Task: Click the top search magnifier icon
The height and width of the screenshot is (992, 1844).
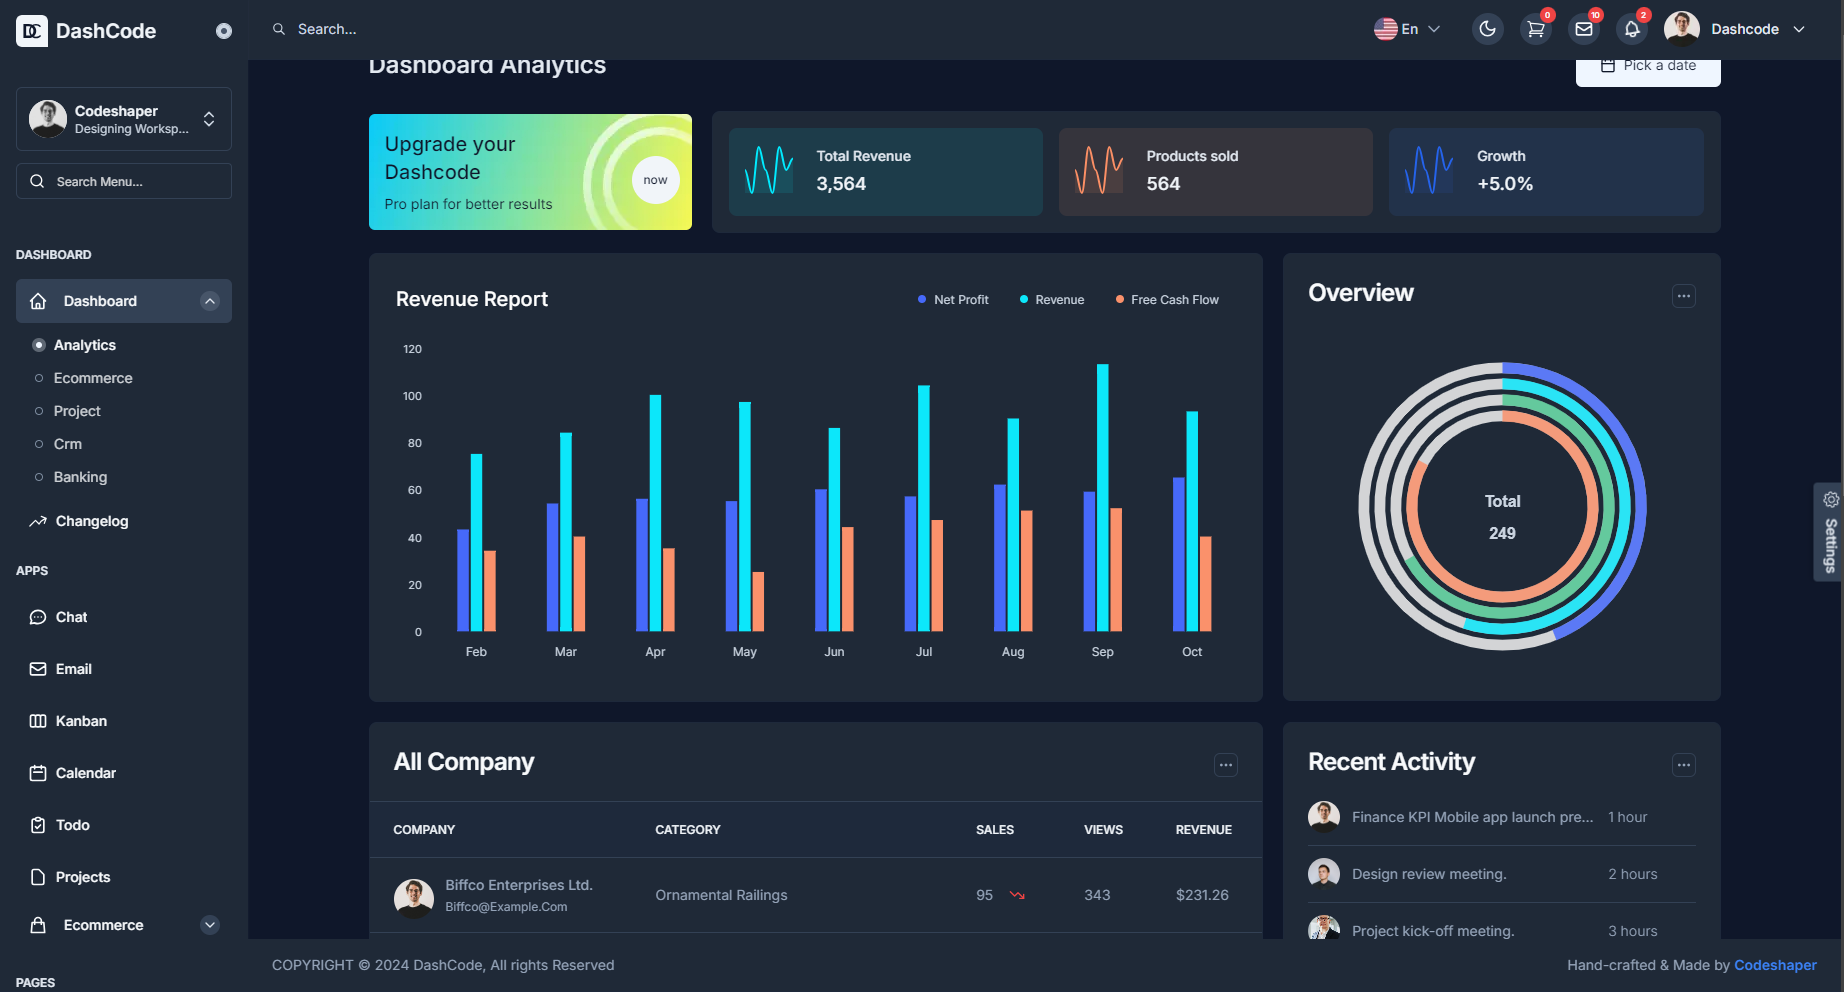Action: [279, 29]
